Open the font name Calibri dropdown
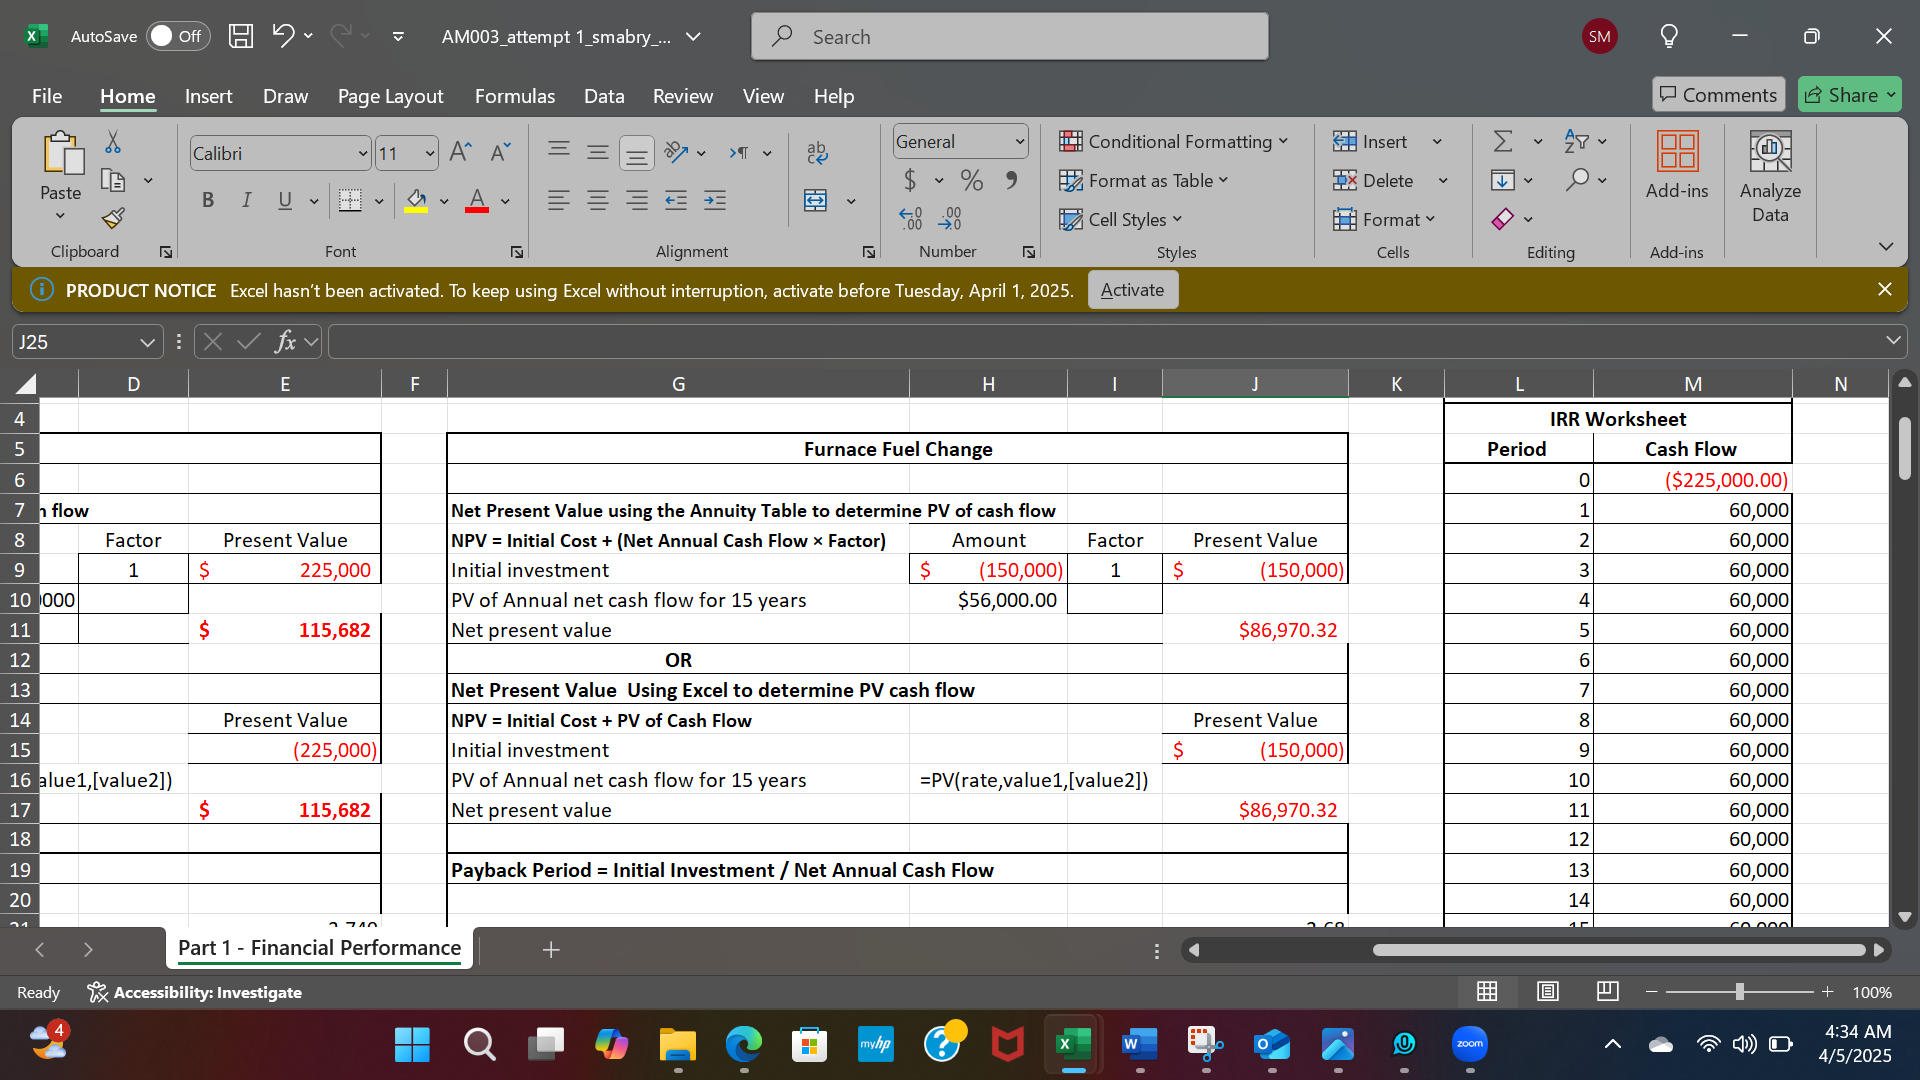This screenshot has height=1080, width=1920. [362, 154]
